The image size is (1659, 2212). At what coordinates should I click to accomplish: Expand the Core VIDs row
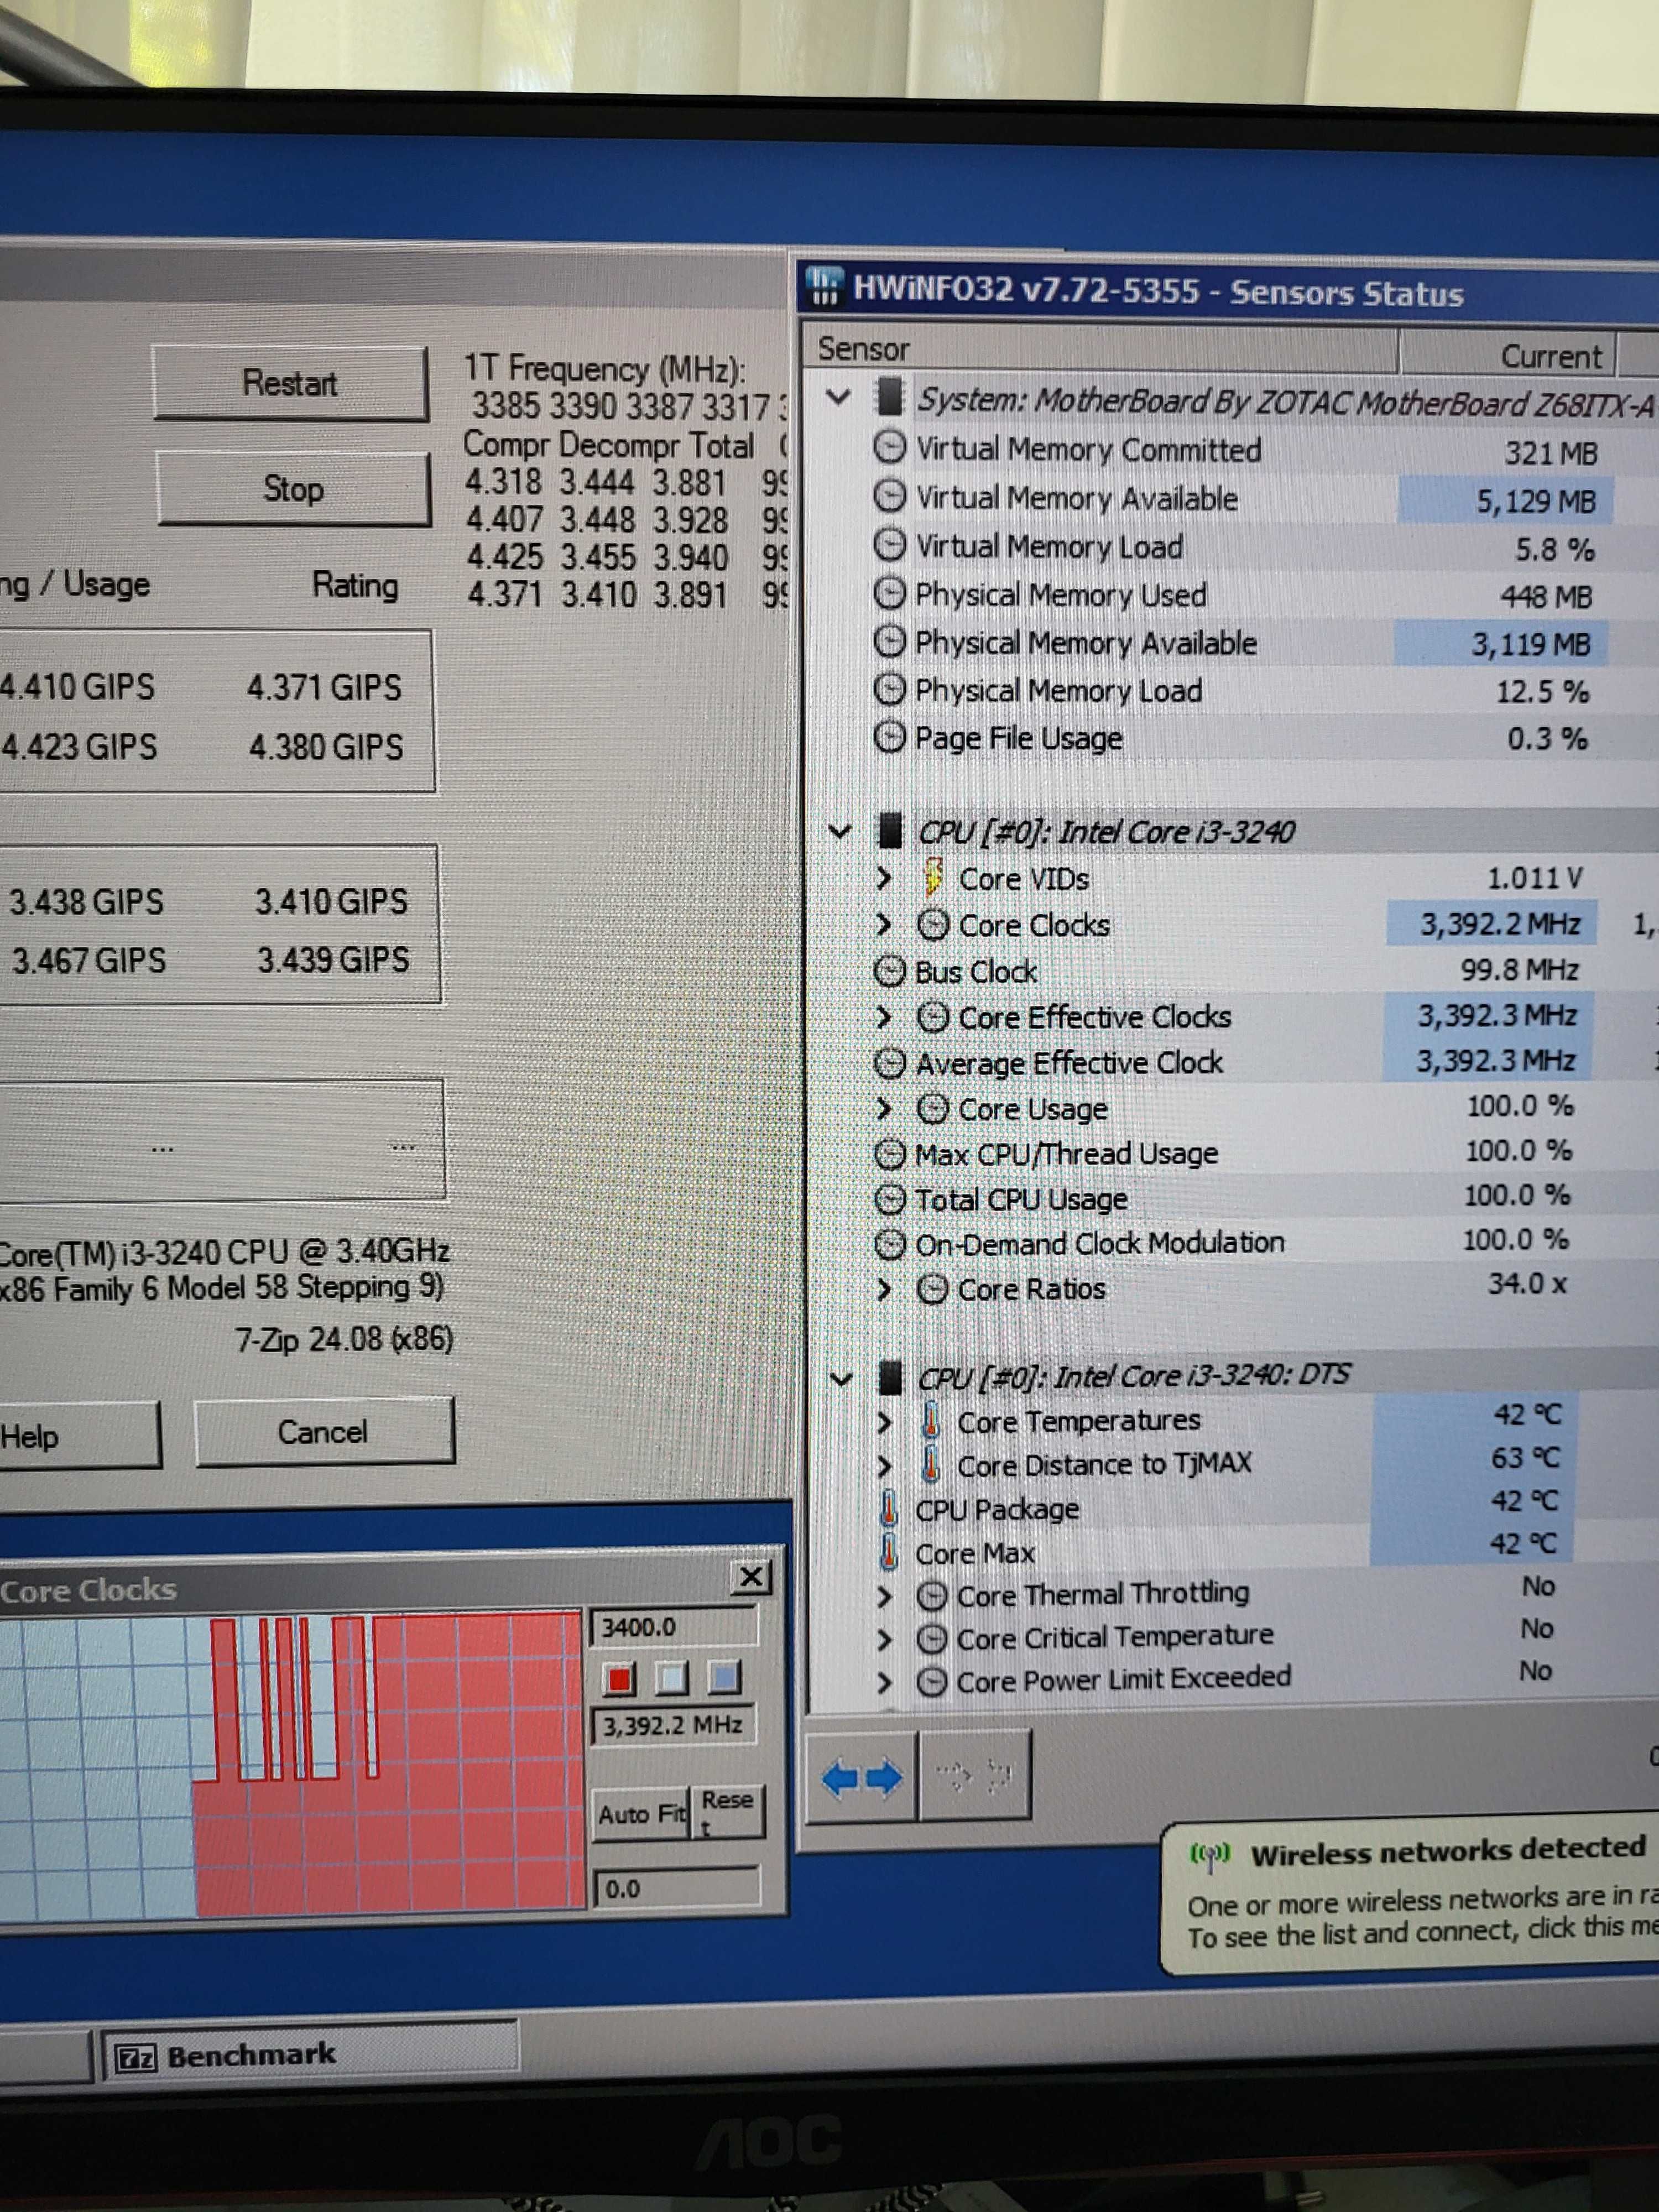tap(883, 878)
